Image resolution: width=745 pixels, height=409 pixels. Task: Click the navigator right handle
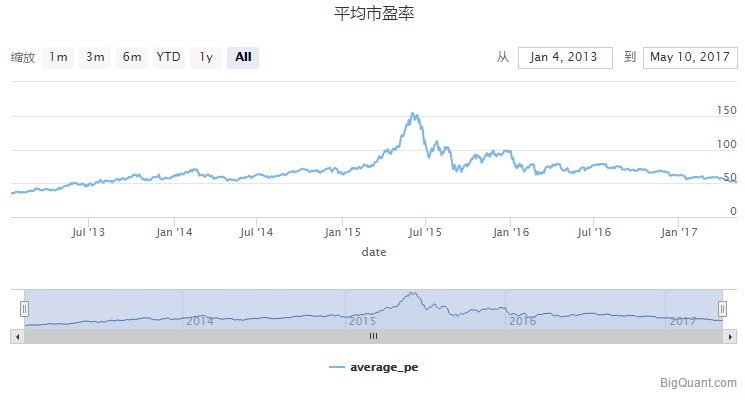point(722,309)
